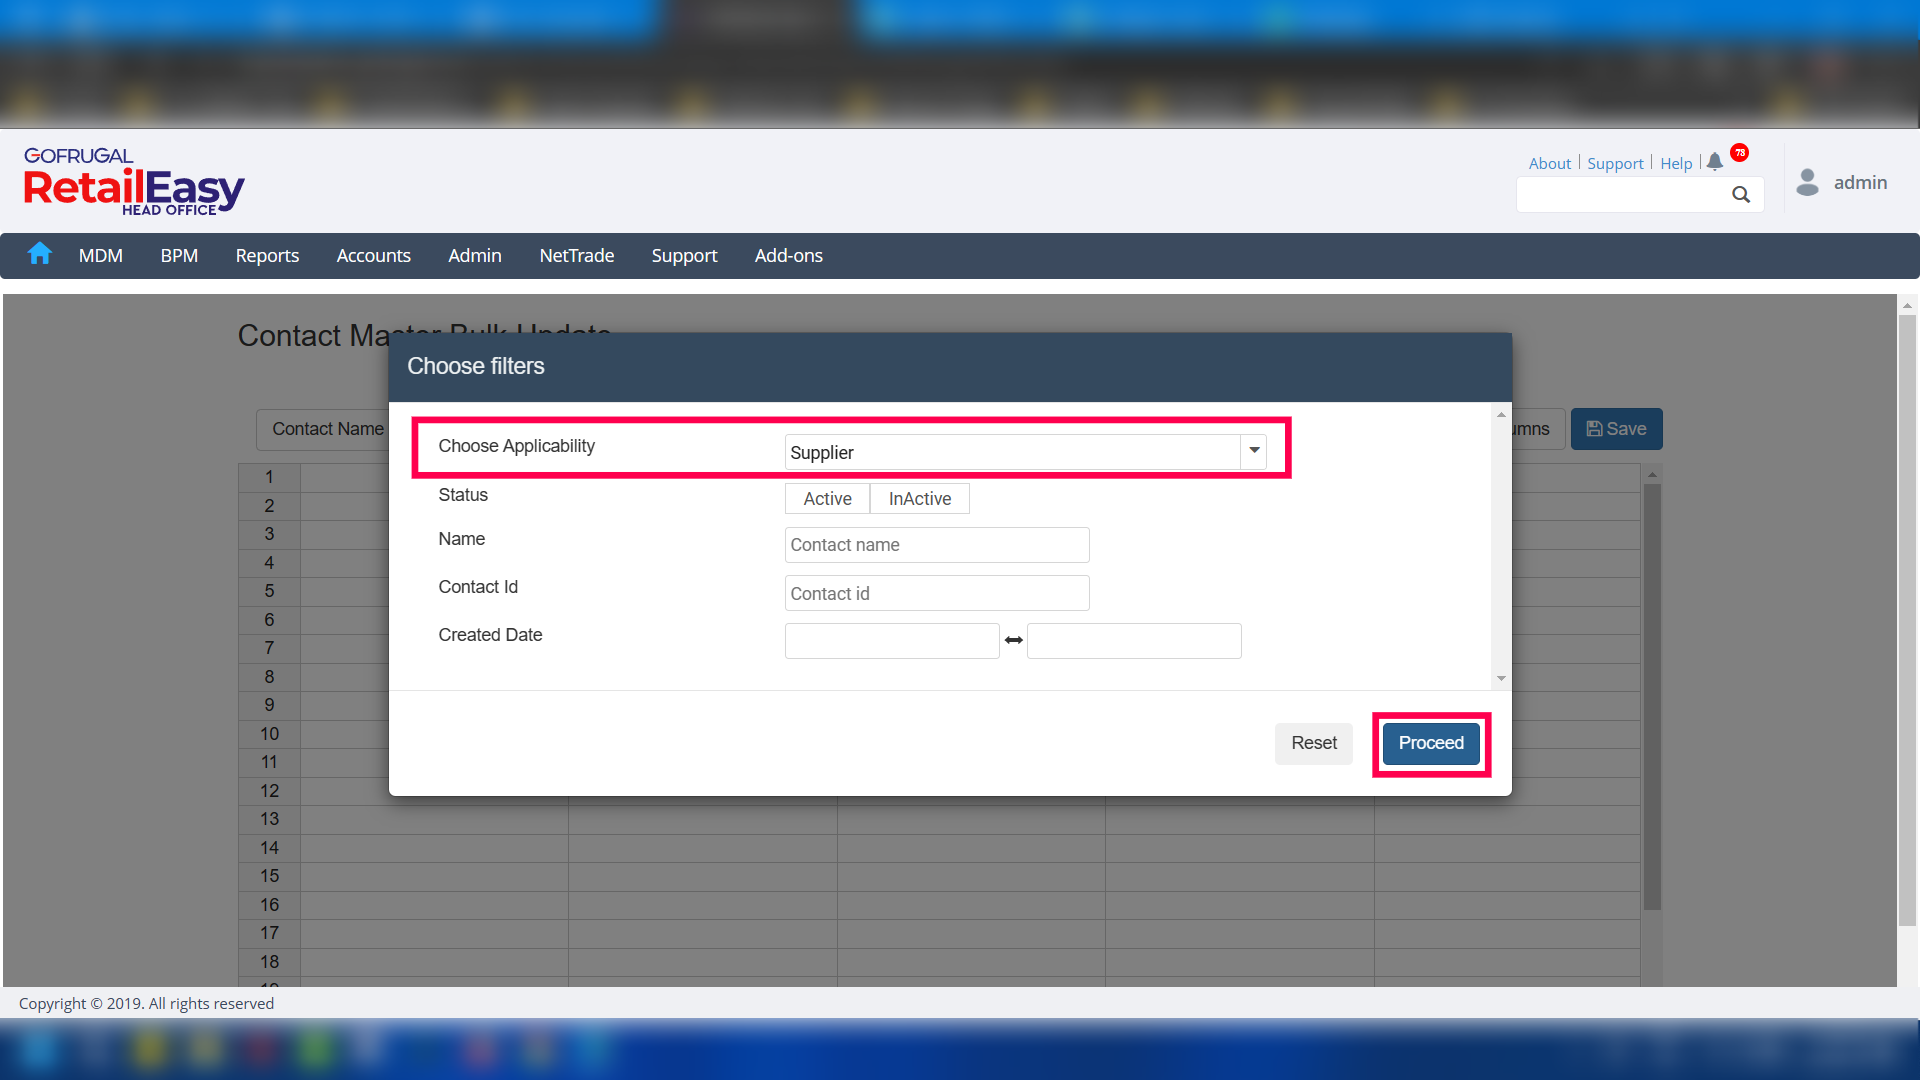
Task: Click the search magnifier icon
Action: [x=1741, y=195]
